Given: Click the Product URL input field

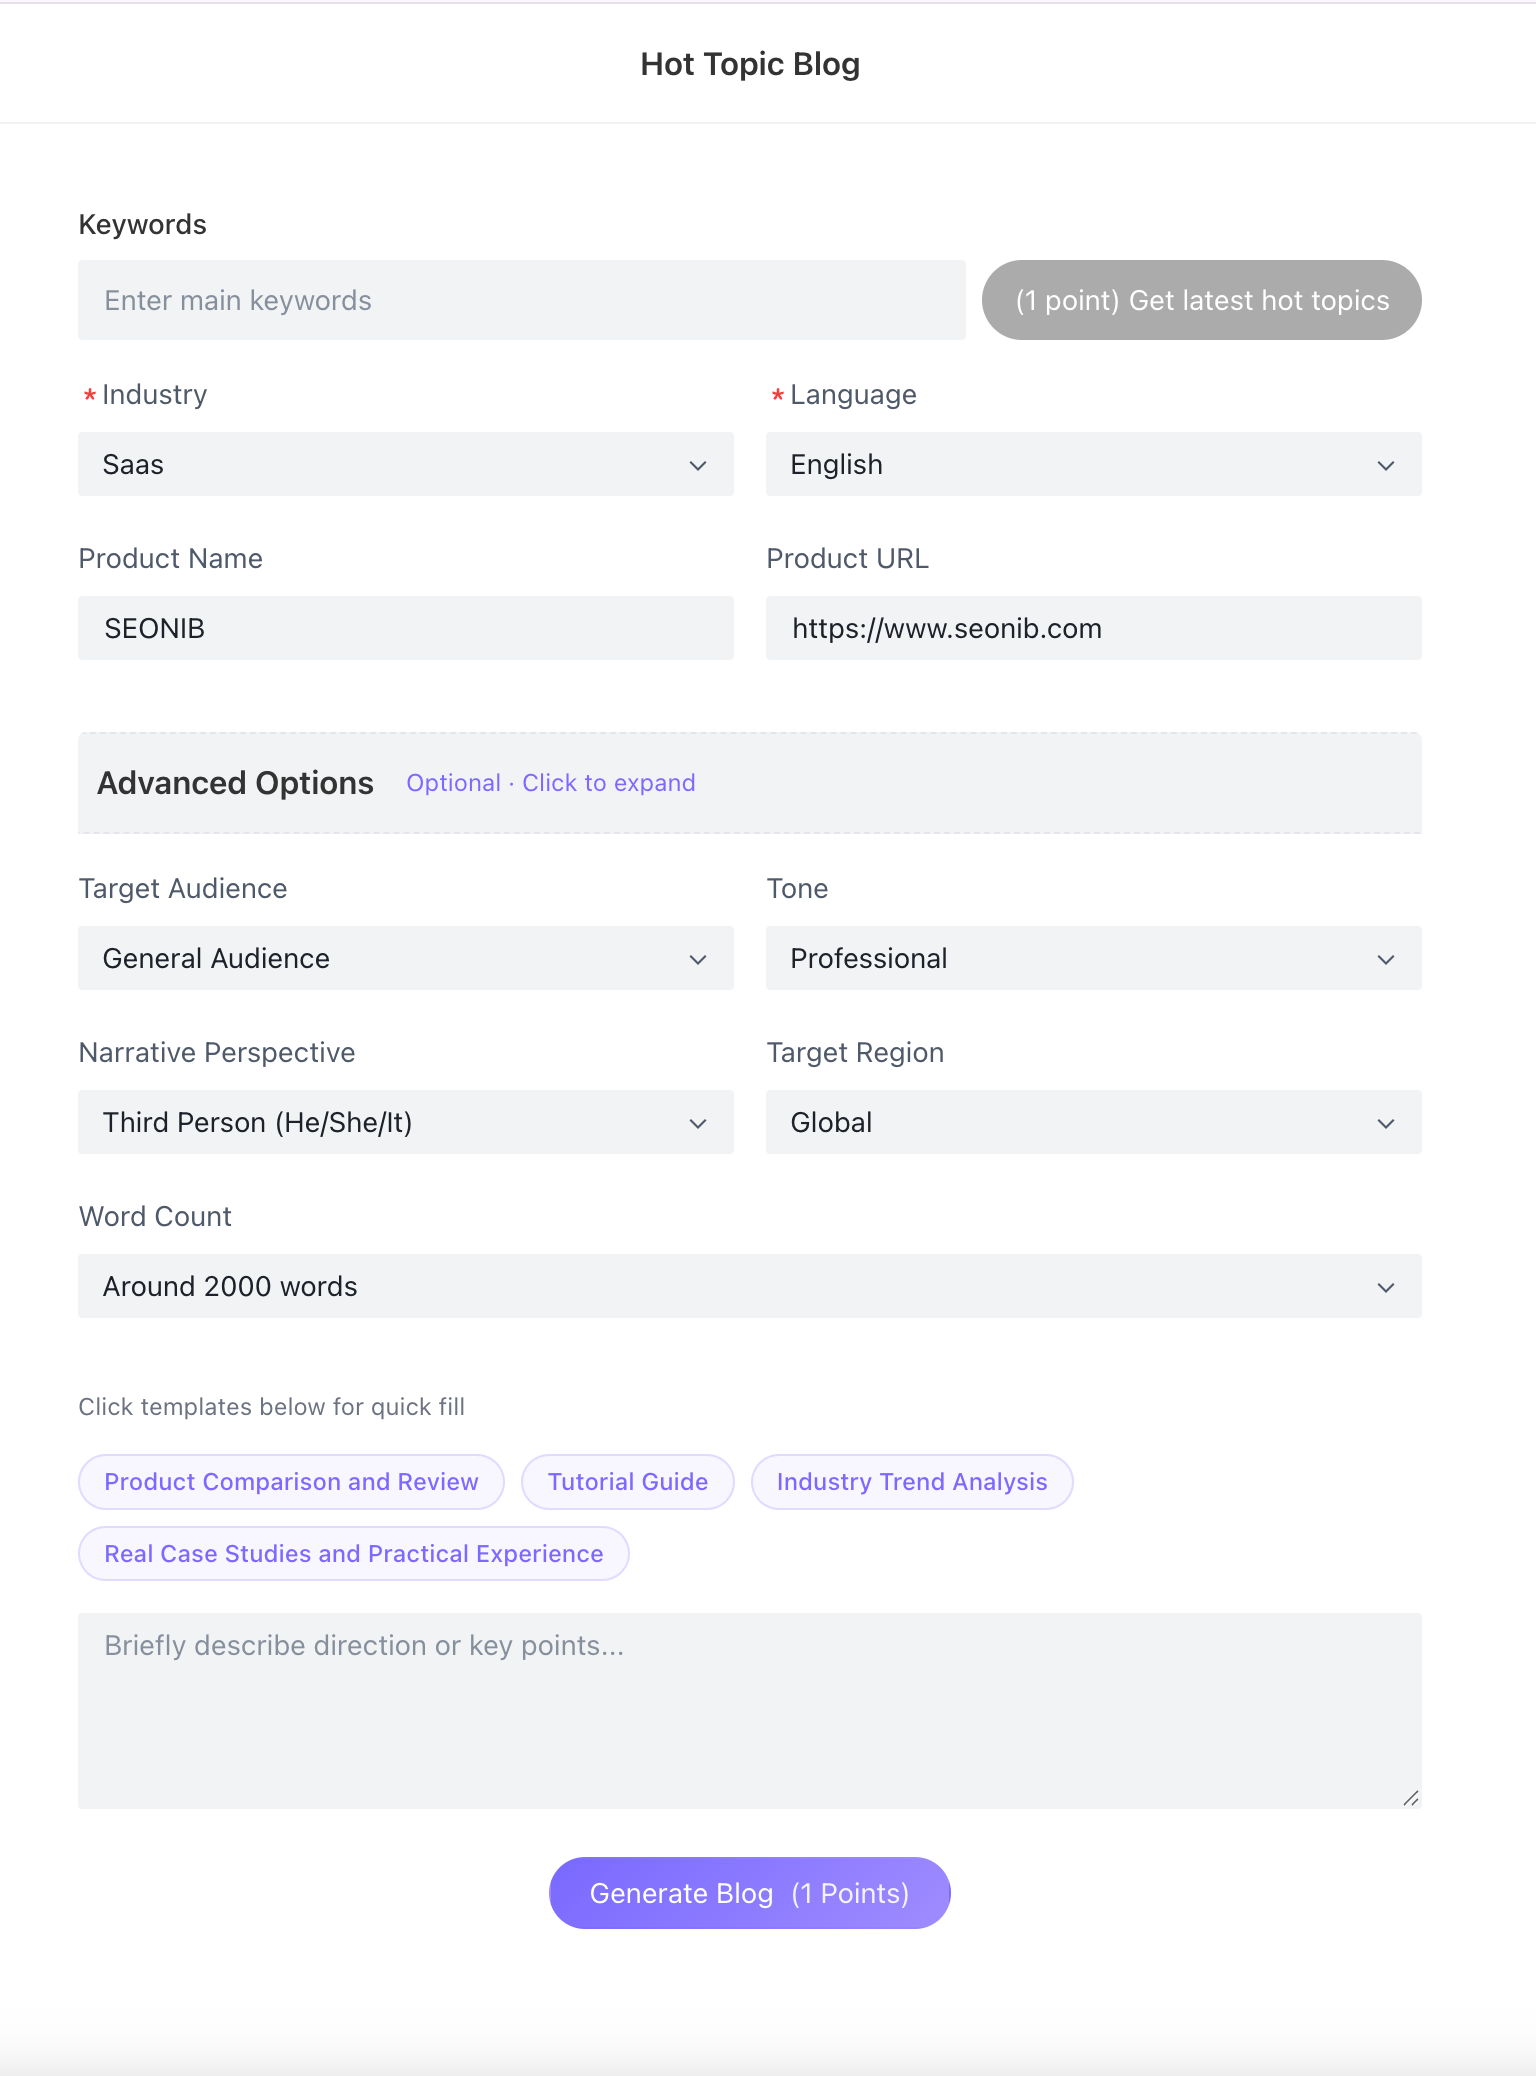Looking at the screenshot, I should point(1093,628).
